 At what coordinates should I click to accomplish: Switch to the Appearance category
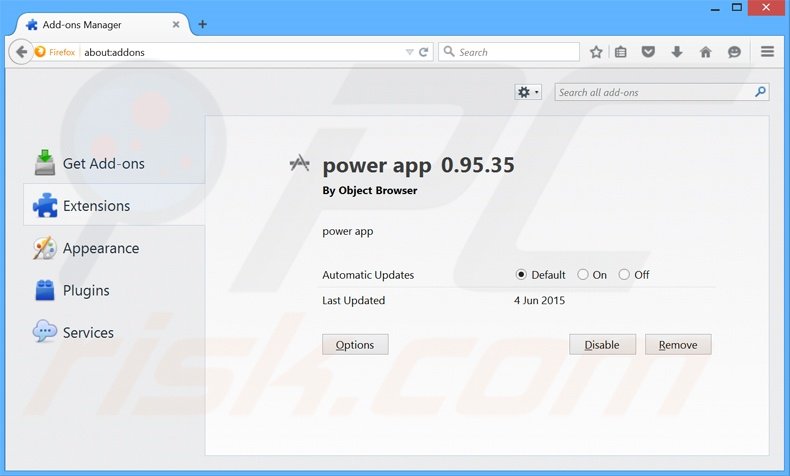(114, 248)
